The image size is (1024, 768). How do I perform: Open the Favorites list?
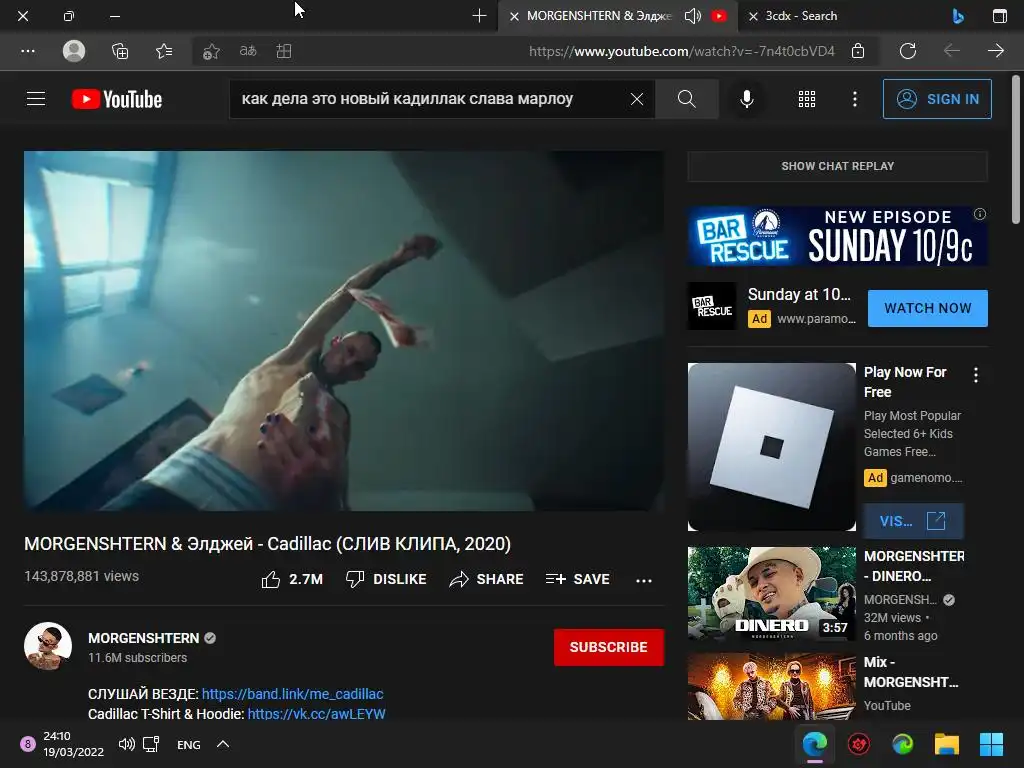(165, 51)
